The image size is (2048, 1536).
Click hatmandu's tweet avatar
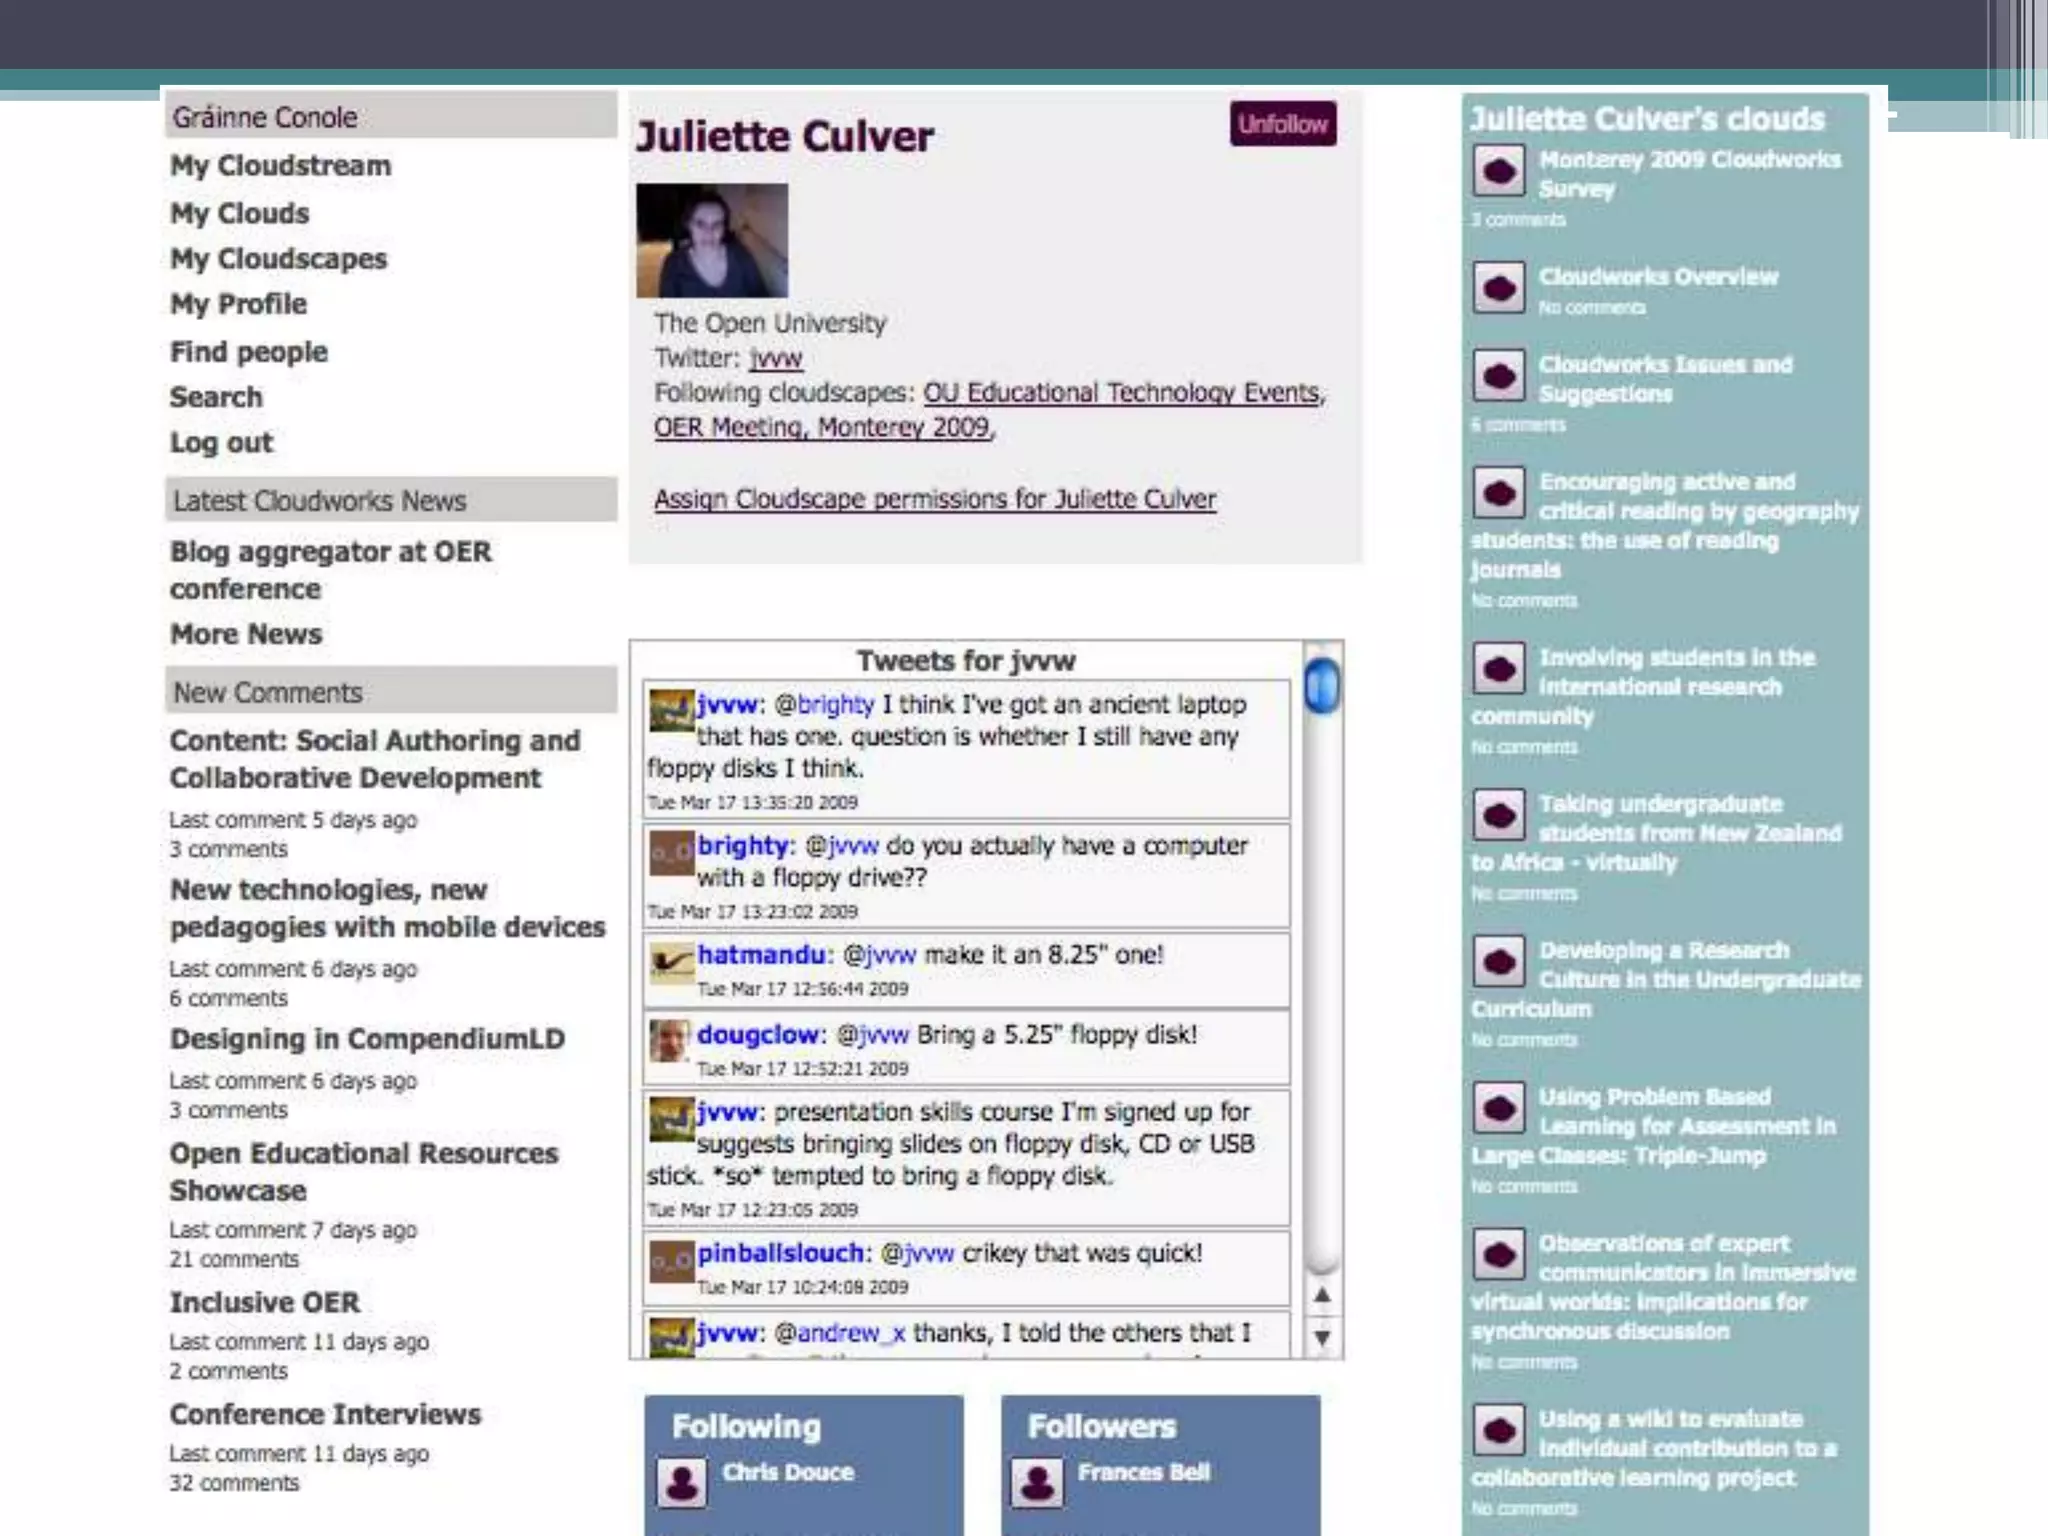[x=670, y=962]
